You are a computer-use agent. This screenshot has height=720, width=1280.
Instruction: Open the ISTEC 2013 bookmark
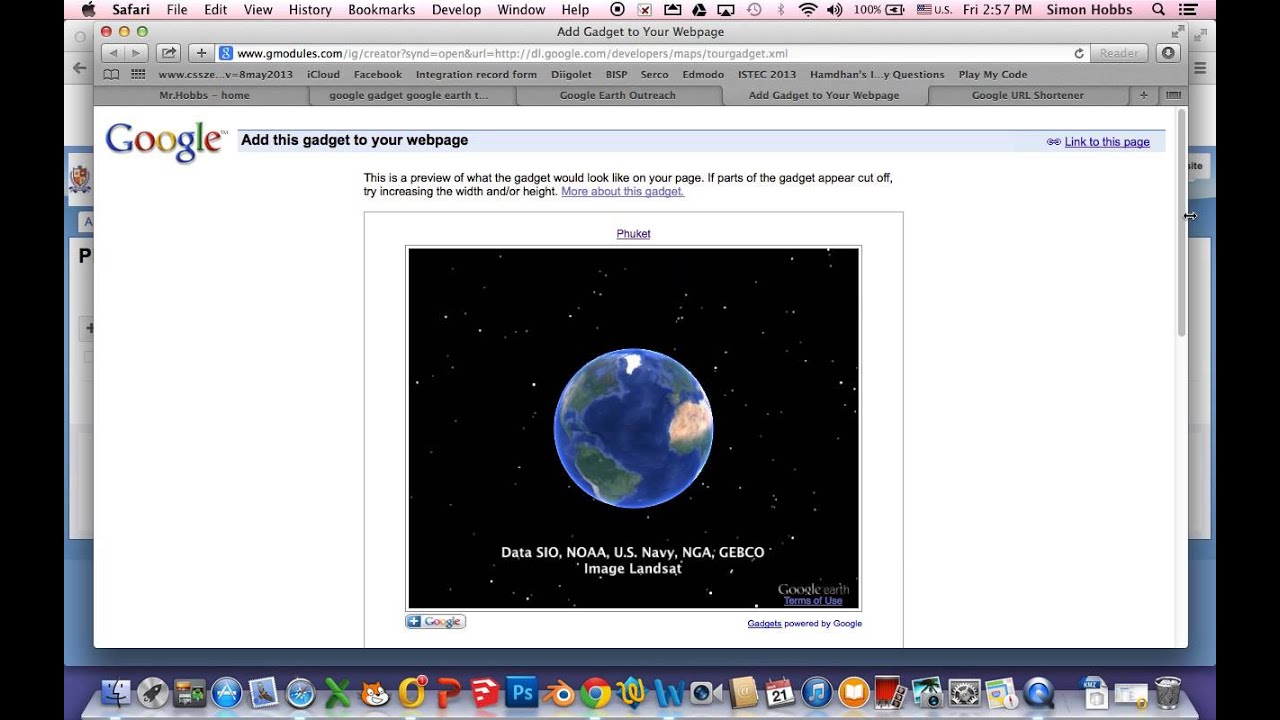click(767, 74)
